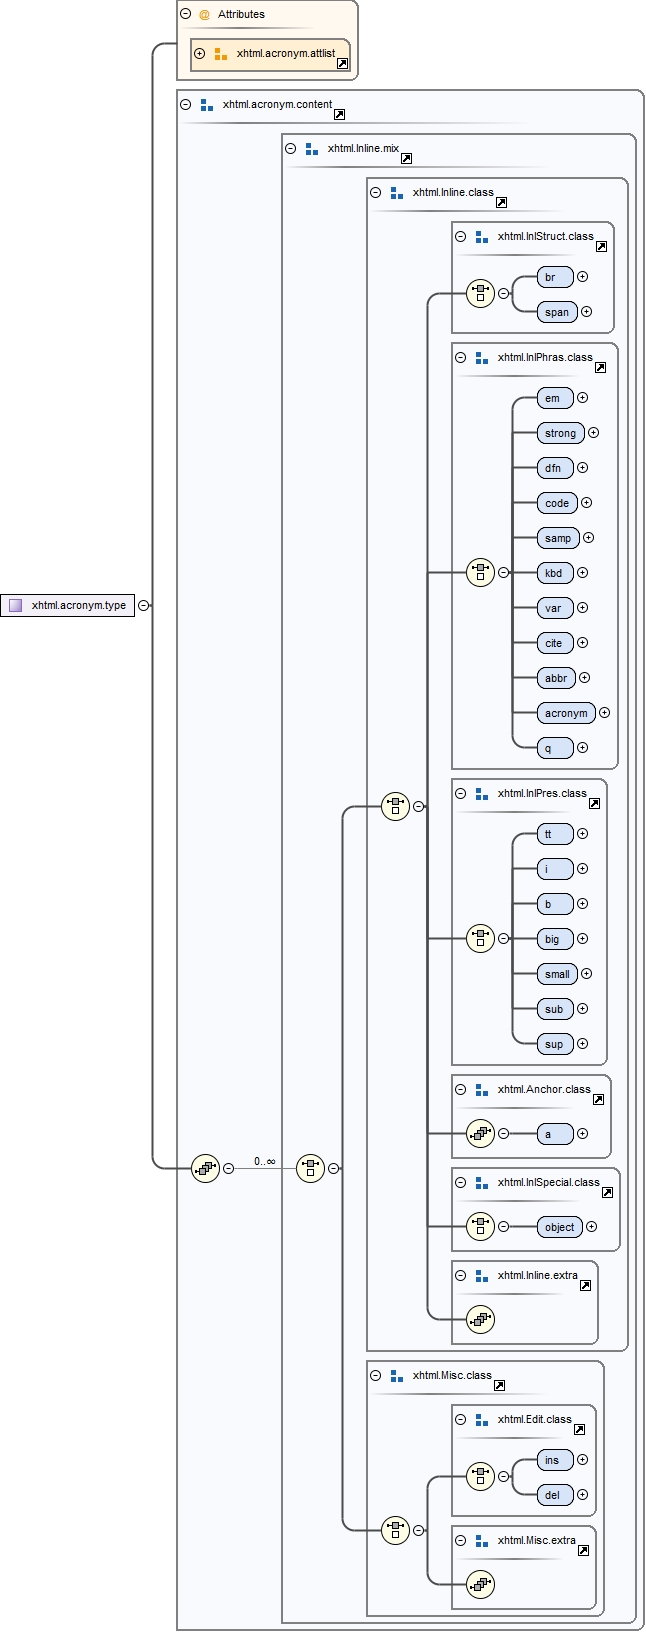The height and width of the screenshot is (1632, 646).
Task: Expand the samp element
Action: point(588,538)
